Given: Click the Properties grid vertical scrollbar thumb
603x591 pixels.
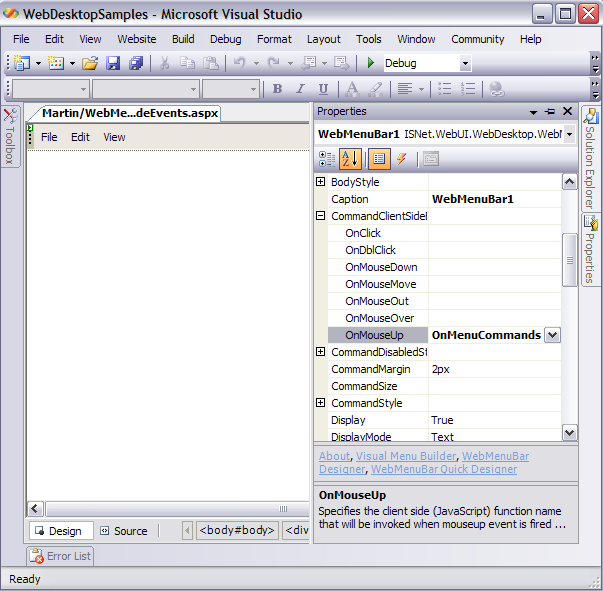Looking at the screenshot, I should (x=570, y=259).
